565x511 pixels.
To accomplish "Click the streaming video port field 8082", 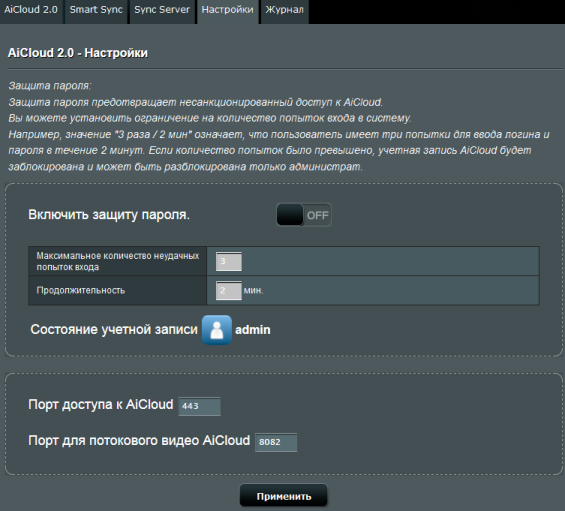I will coord(276,442).
